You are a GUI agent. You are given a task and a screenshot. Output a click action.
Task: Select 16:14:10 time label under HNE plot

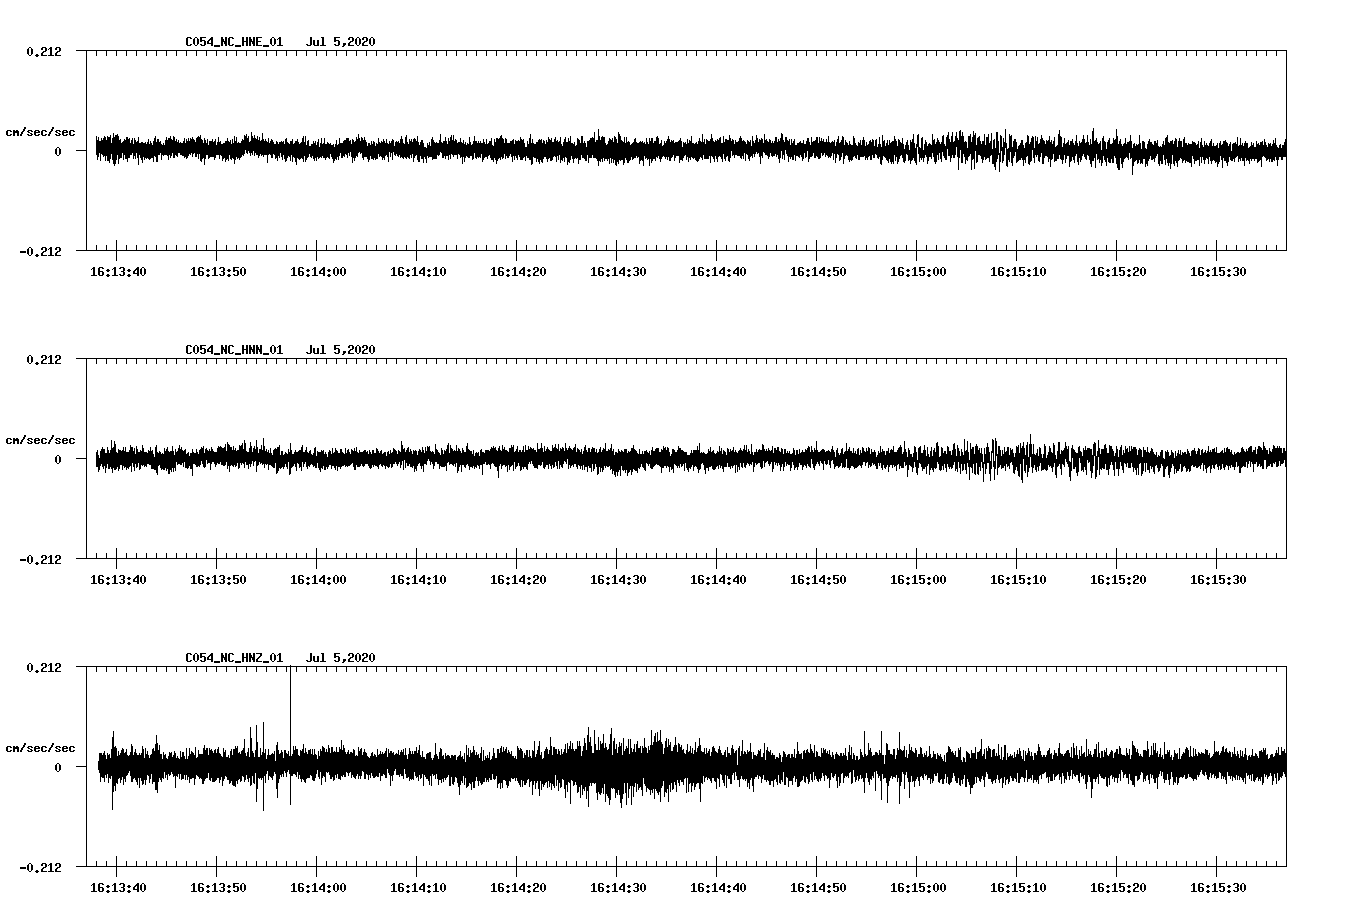click(x=418, y=272)
